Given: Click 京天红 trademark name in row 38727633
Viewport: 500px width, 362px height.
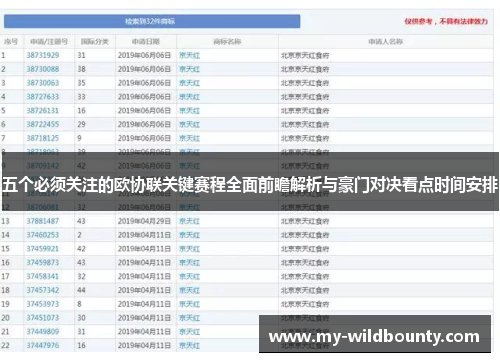Looking at the screenshot, I should pyautogui.click(x=189, y=97).
